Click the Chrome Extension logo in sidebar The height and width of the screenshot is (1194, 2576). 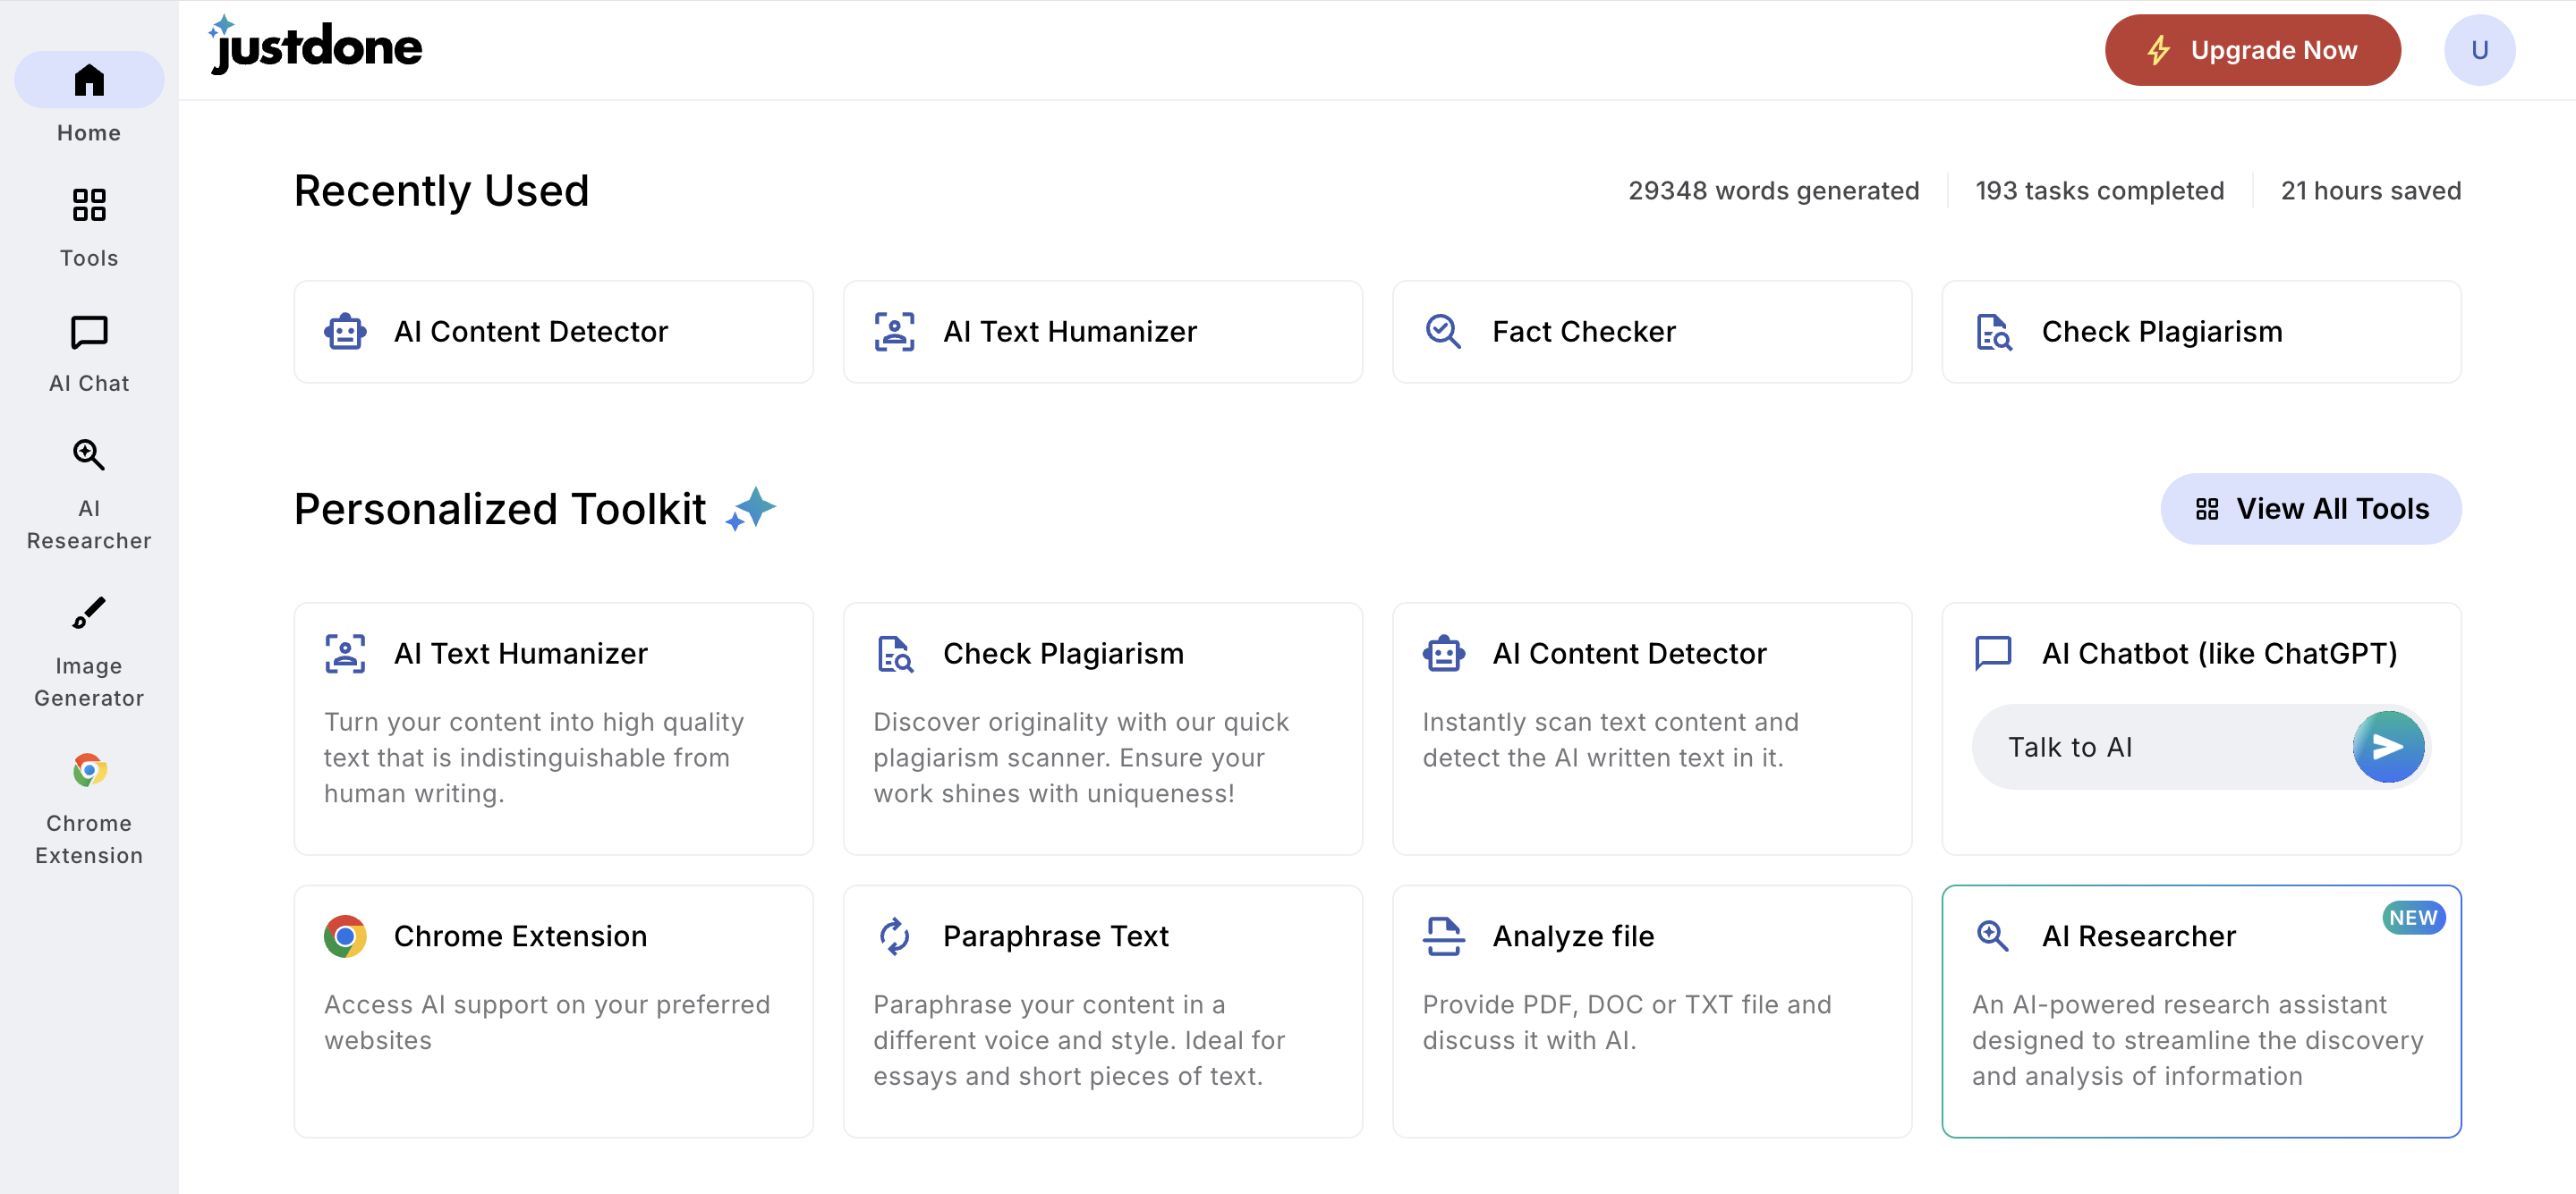pyautogui.click(x=89, y=770)
